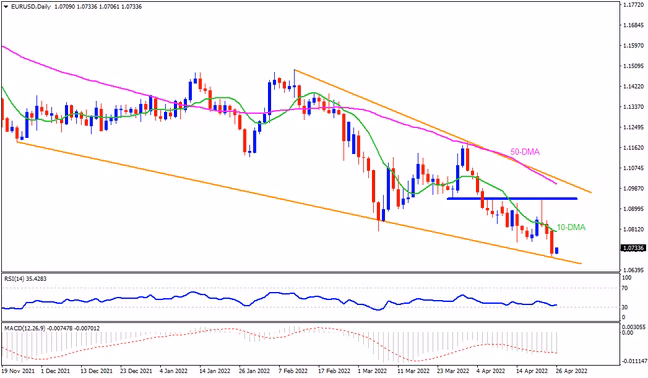Click price level 1.06395 on the axis

pyautogui.click(x=634, y=270)
